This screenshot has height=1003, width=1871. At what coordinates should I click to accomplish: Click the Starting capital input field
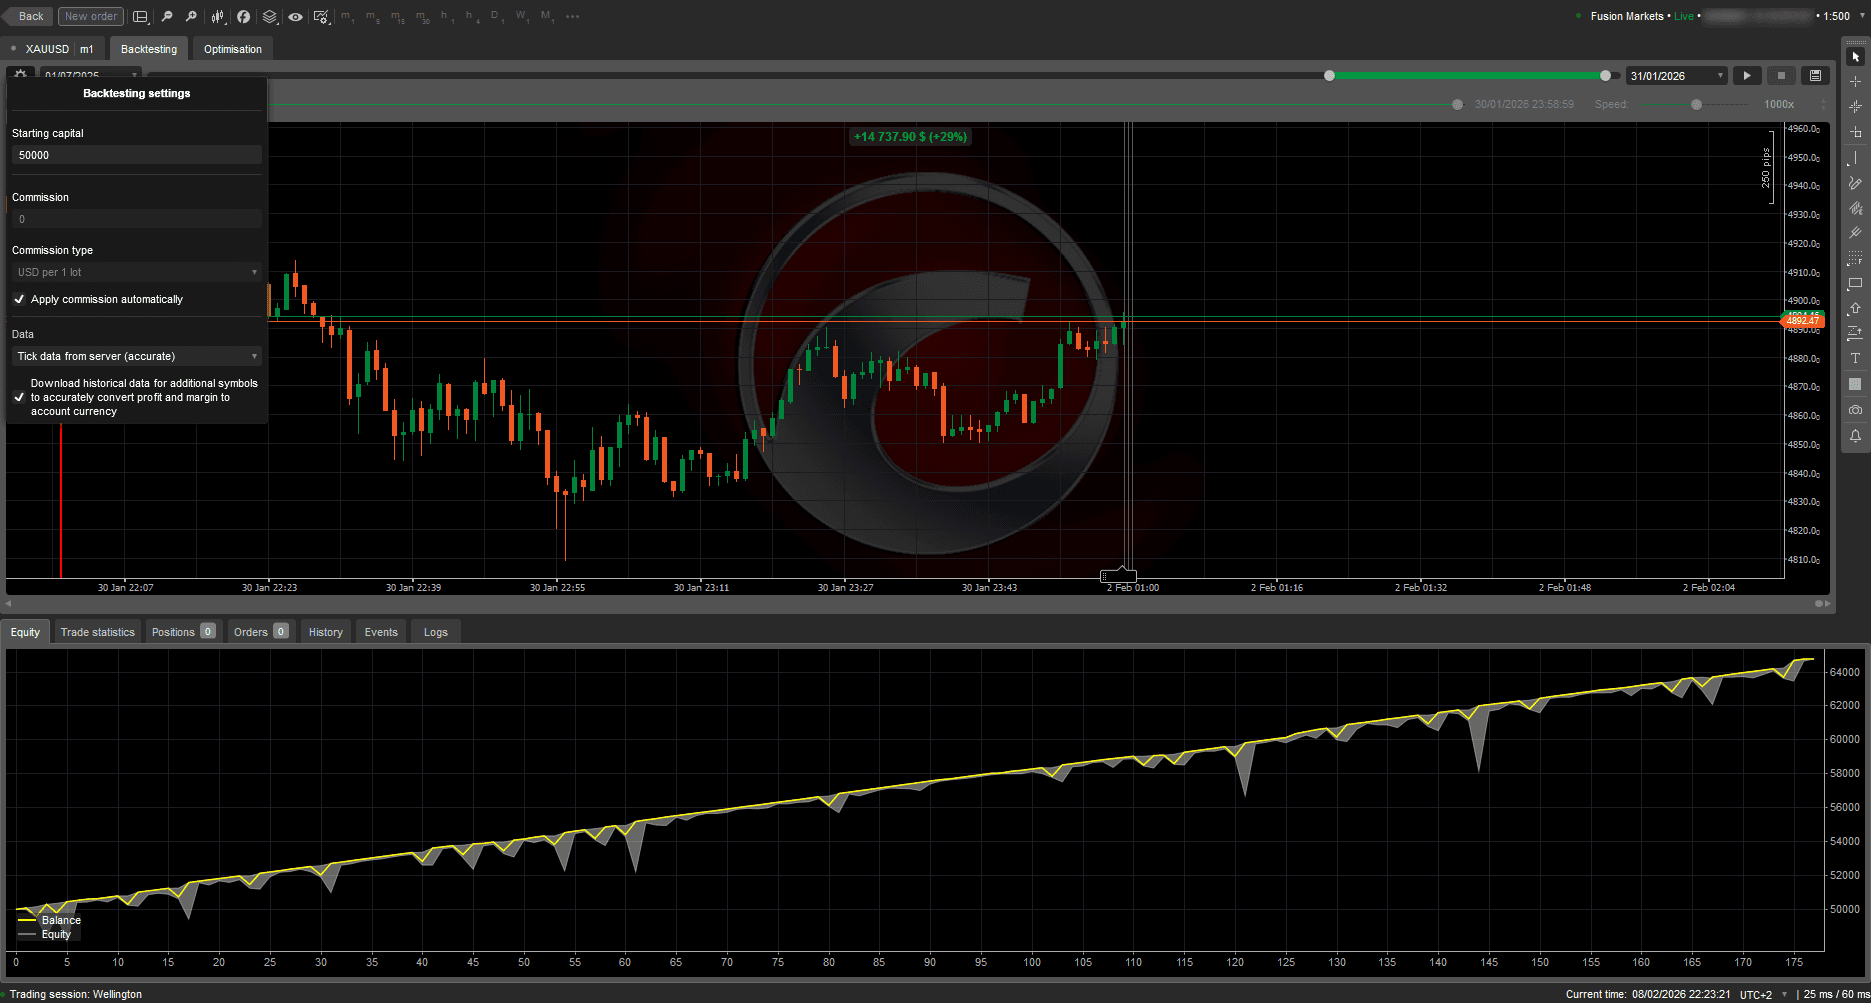(136, 155)
